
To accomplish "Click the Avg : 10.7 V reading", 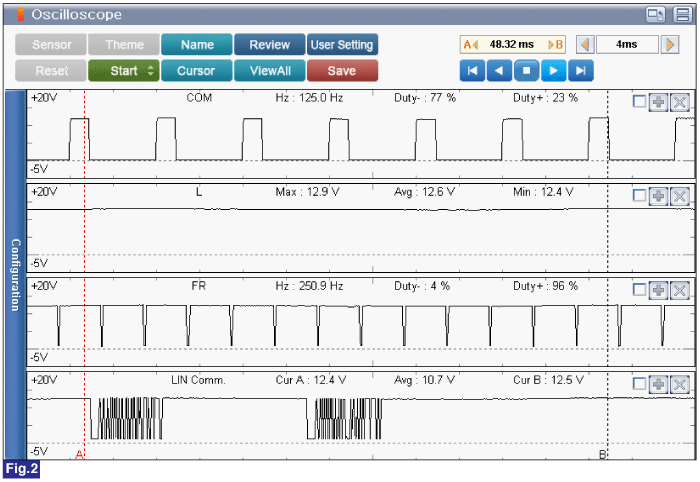I will tap(425, 380).
